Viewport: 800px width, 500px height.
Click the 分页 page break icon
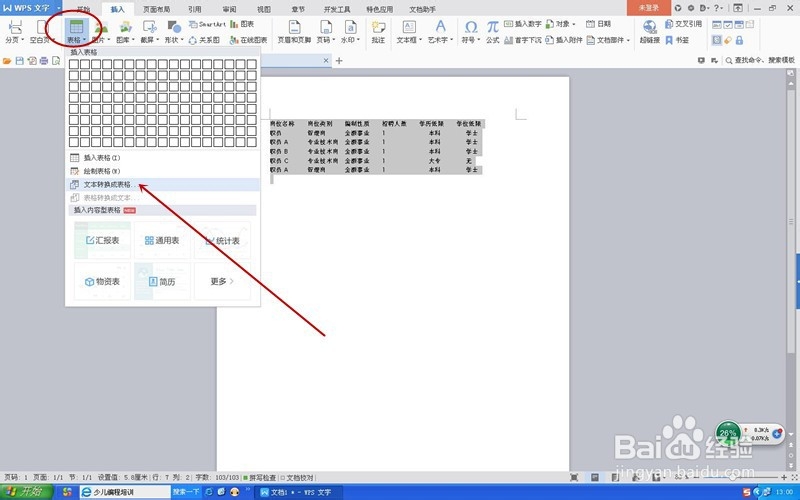(x=15, y=31)
